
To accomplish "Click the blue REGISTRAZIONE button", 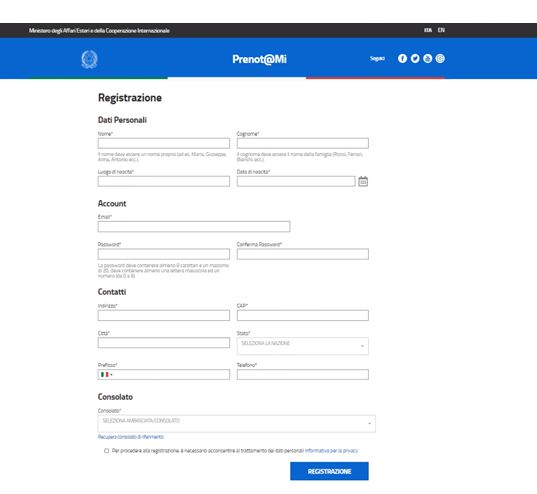I will [329, 471].
